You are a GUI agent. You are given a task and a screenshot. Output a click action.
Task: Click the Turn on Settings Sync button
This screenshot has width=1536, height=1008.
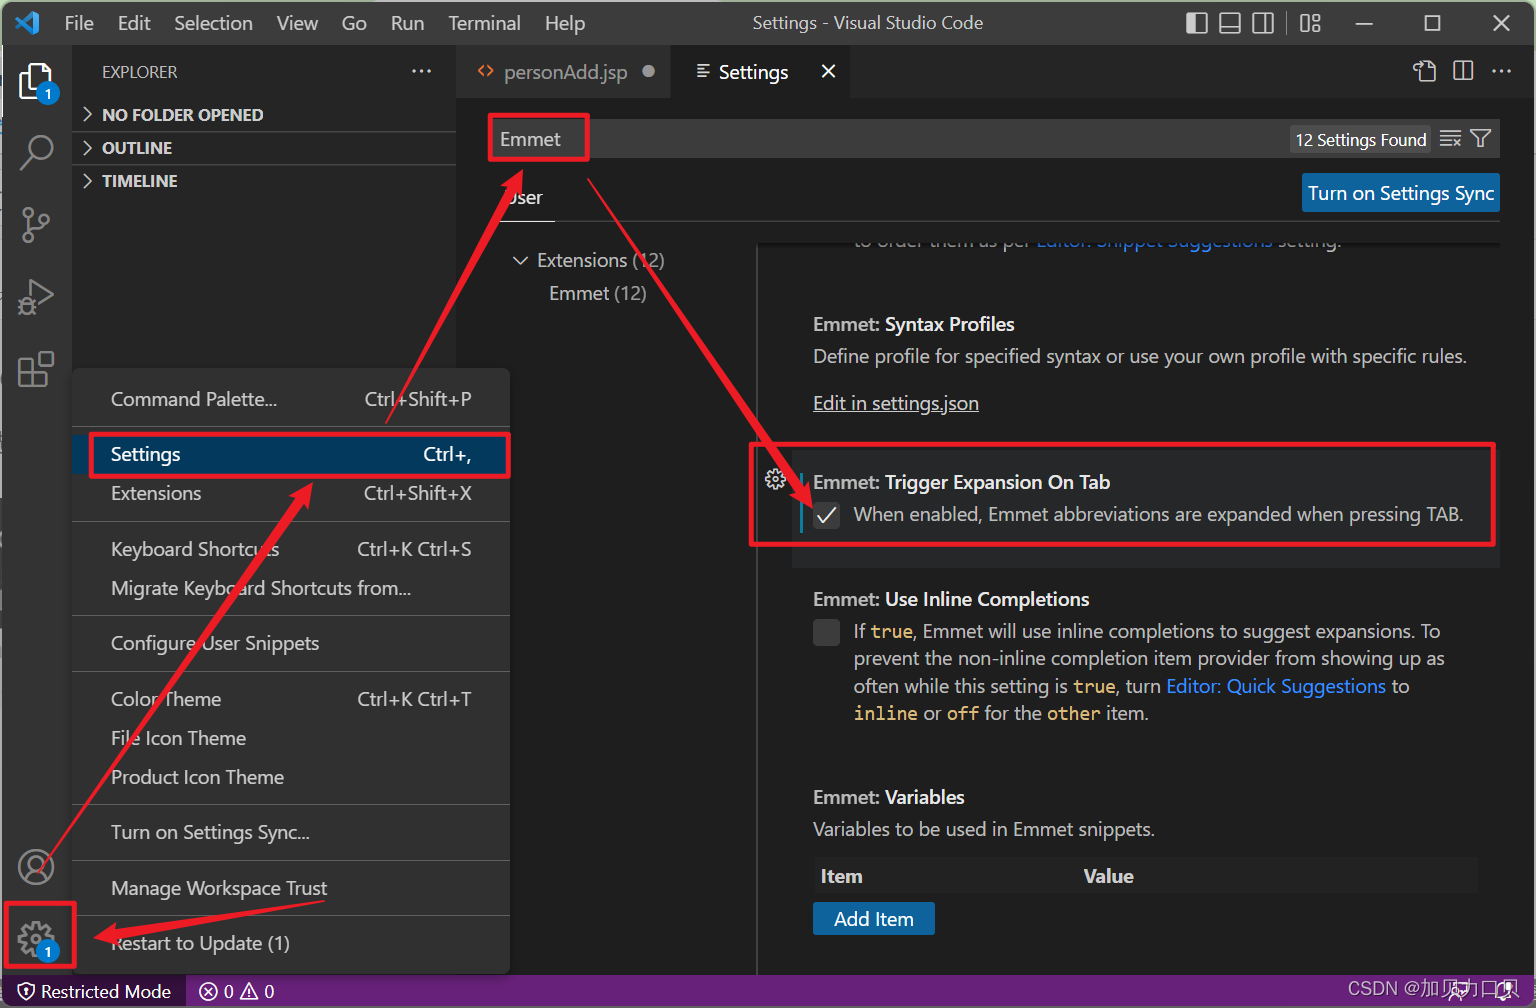[1401, 193]
